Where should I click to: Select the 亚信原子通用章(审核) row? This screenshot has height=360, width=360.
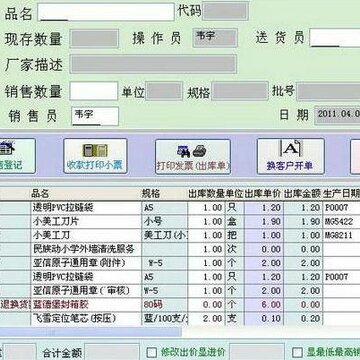coord(180,291)
